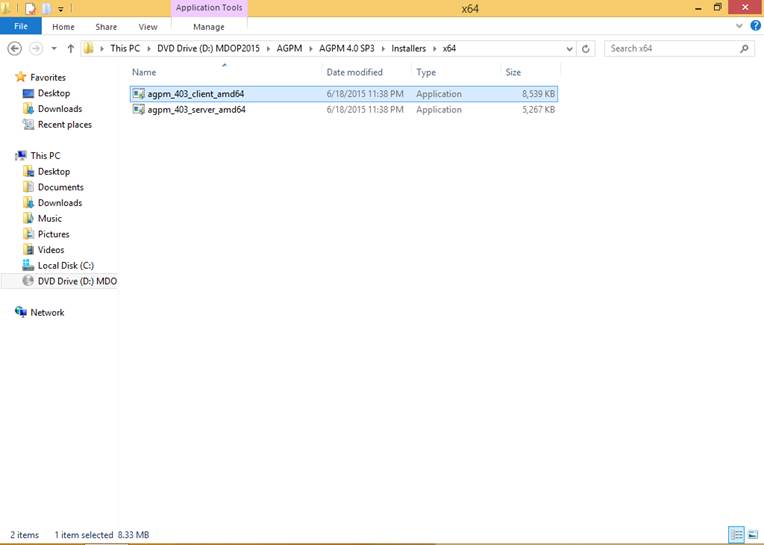
Task: Open the Quick Access Toolbar customize dropdown
Action: tap(60, 8)
